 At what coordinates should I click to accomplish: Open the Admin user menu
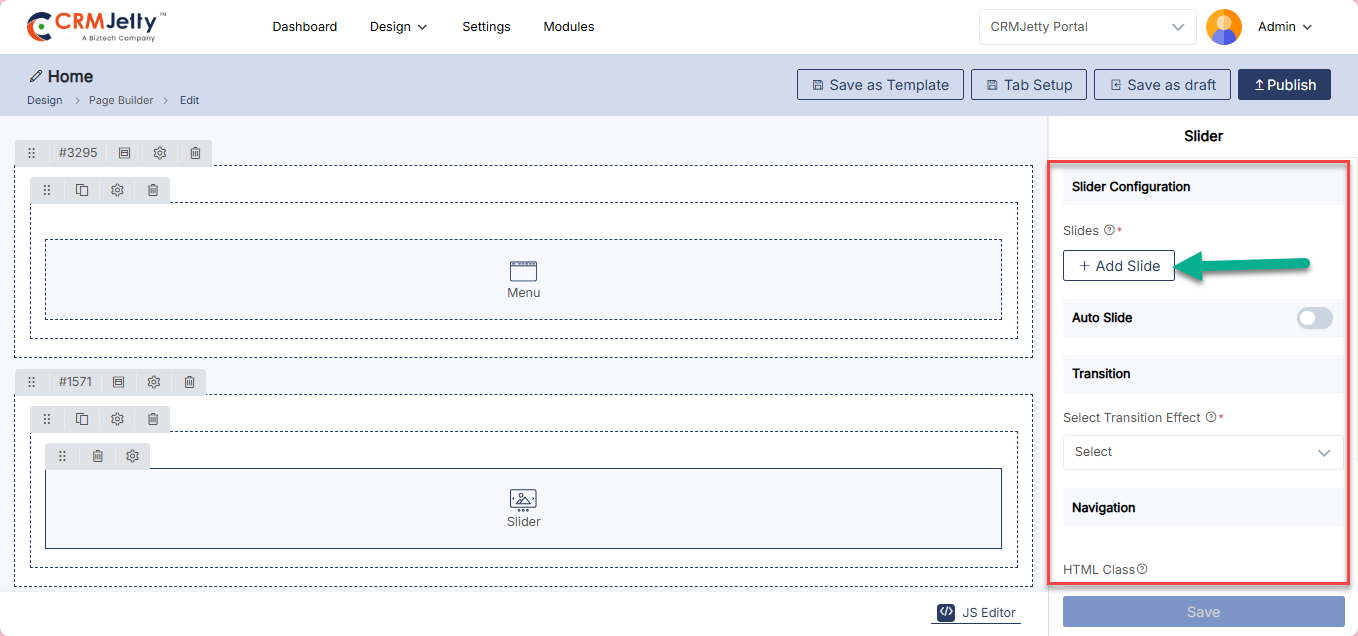coord(1284,27)
